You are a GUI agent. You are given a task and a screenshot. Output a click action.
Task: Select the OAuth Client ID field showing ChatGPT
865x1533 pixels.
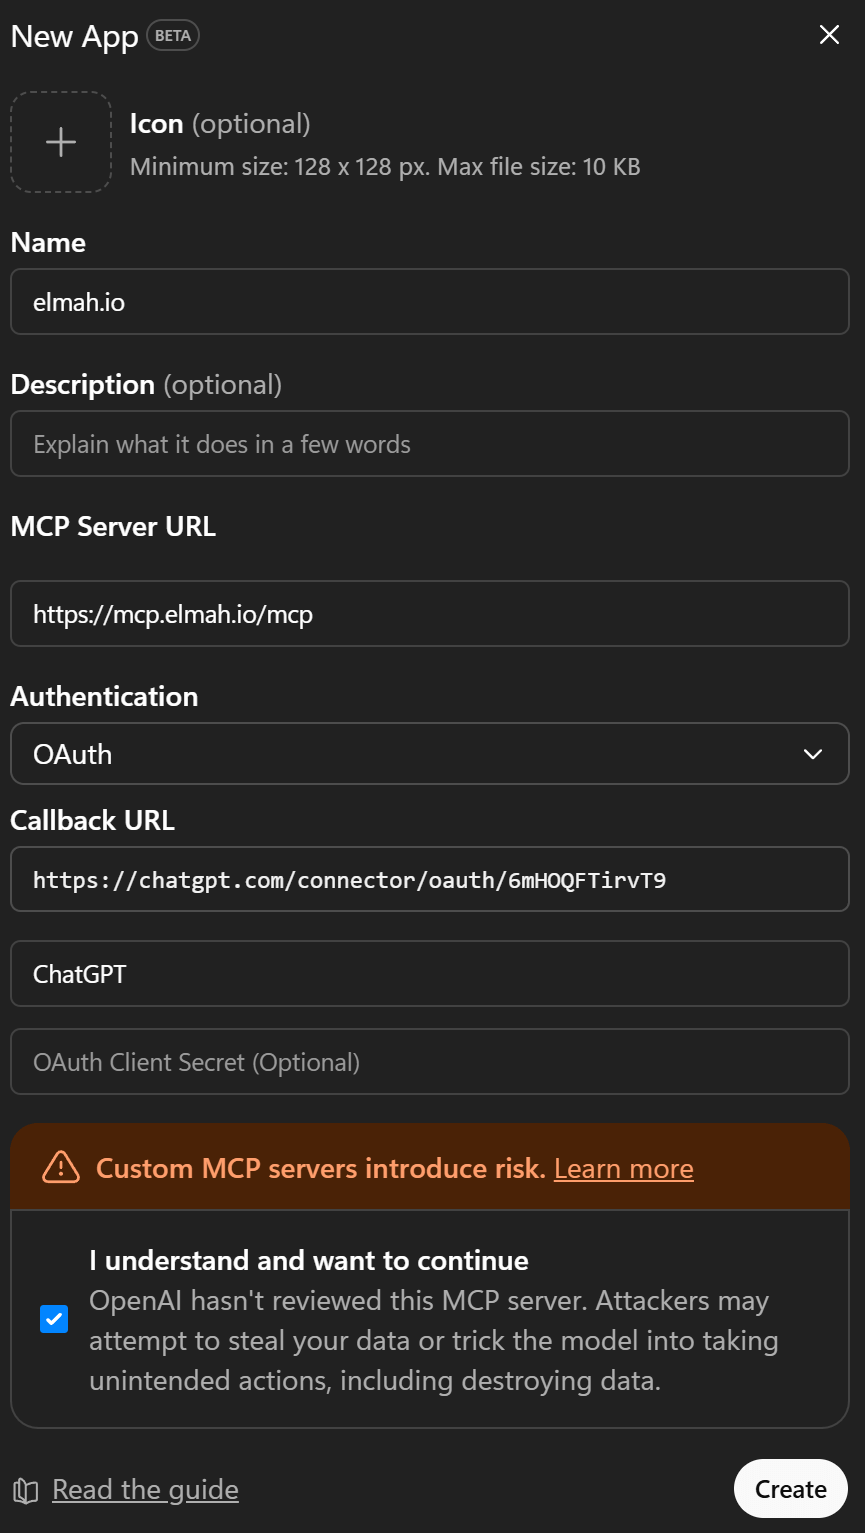point(430,973)
